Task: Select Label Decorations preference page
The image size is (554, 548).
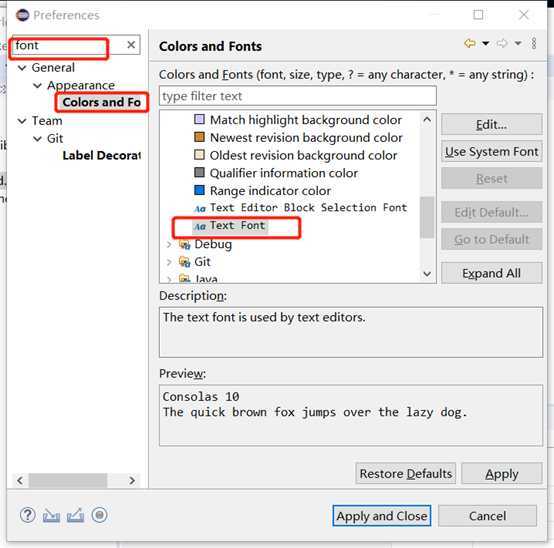Action: (102, 155)
